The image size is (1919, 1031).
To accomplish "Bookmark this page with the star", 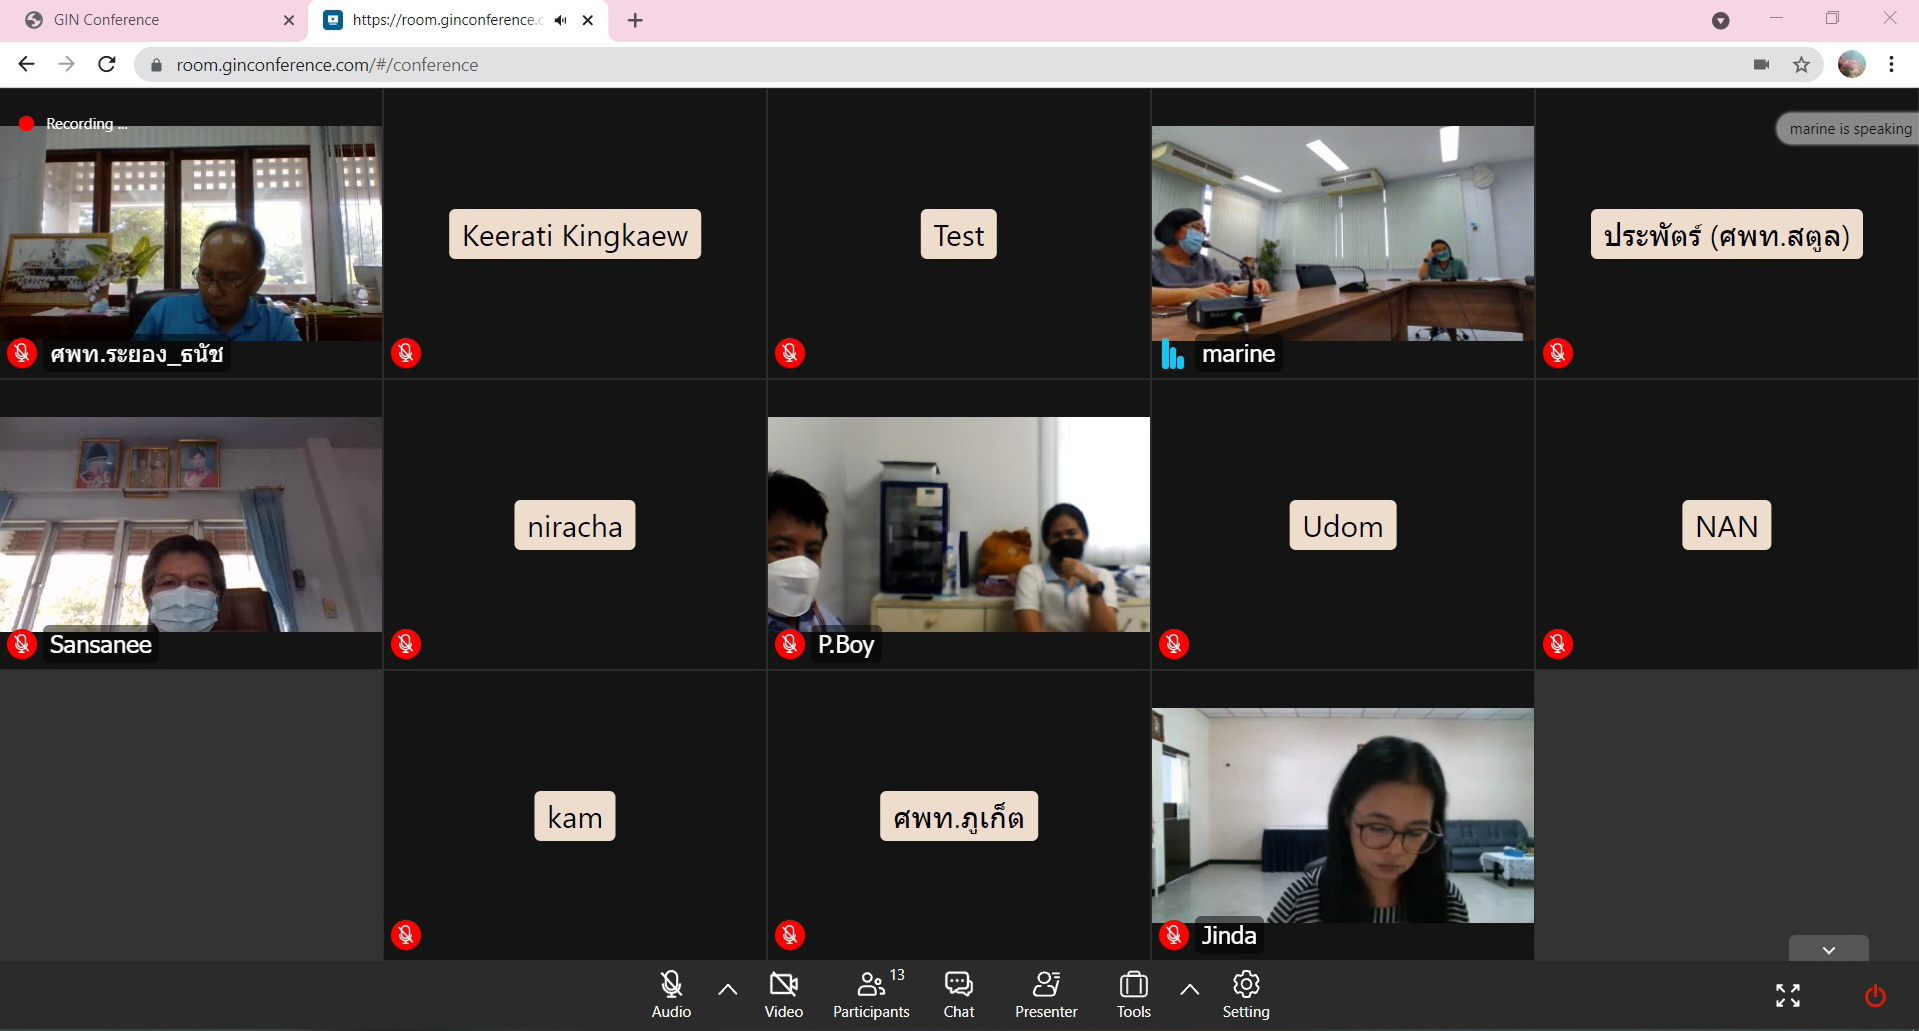I will tap(1801, 65).
